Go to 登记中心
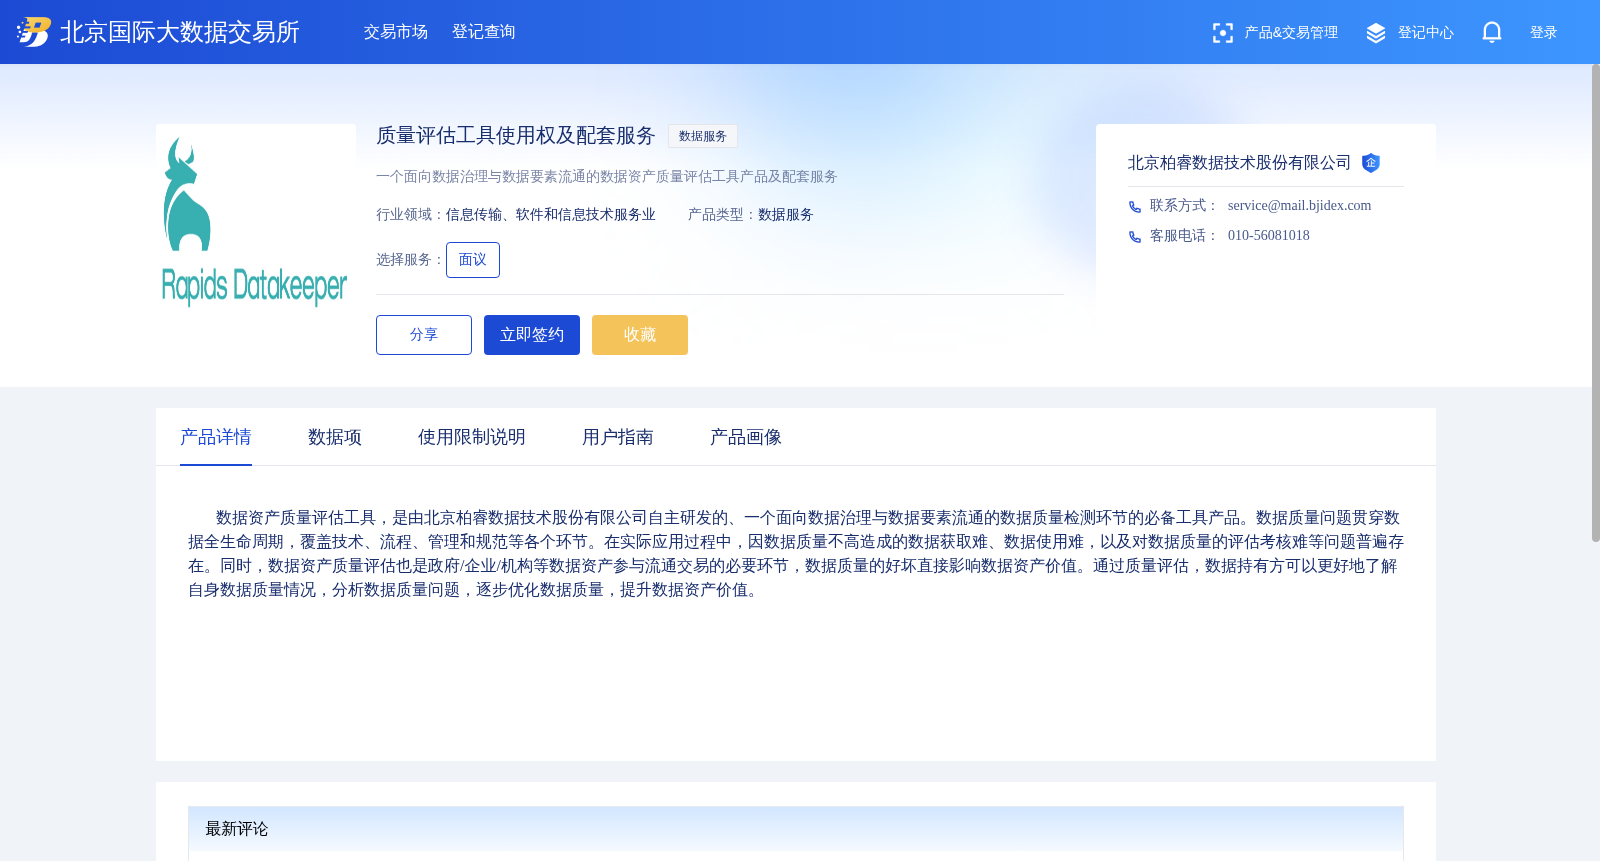This screenshot has width=1600, height=861. pos(1426,33)
